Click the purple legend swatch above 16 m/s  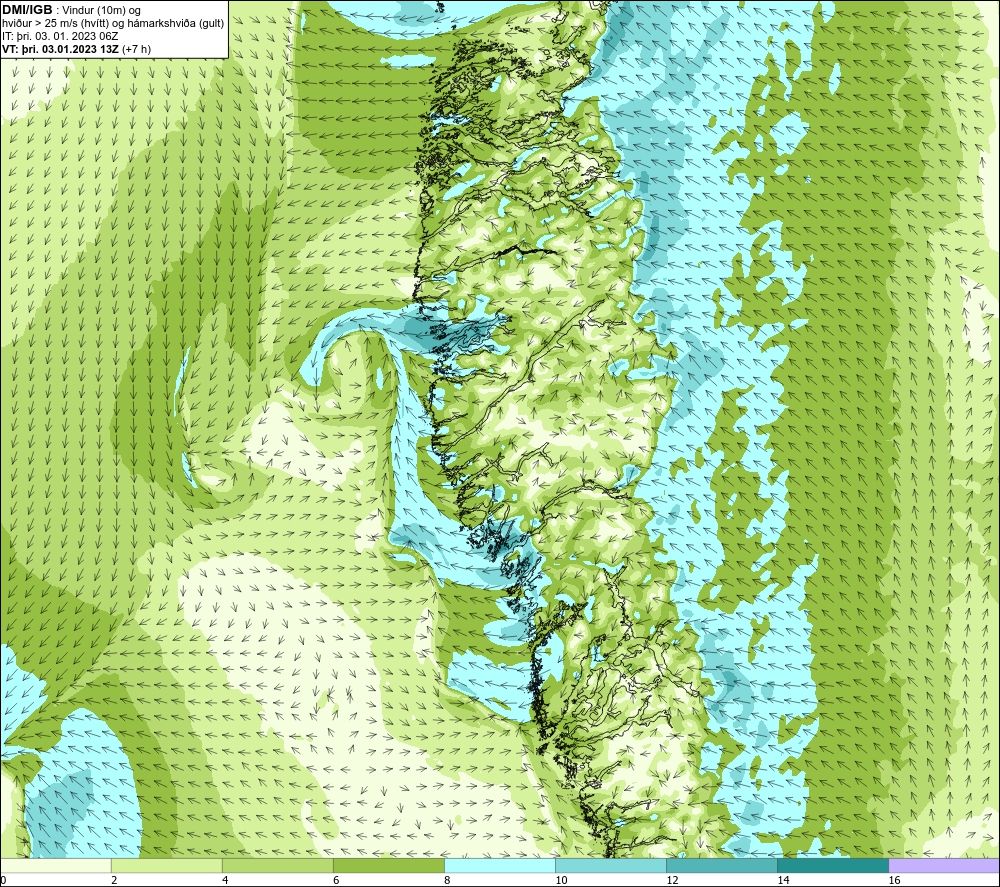pos(944,865)
